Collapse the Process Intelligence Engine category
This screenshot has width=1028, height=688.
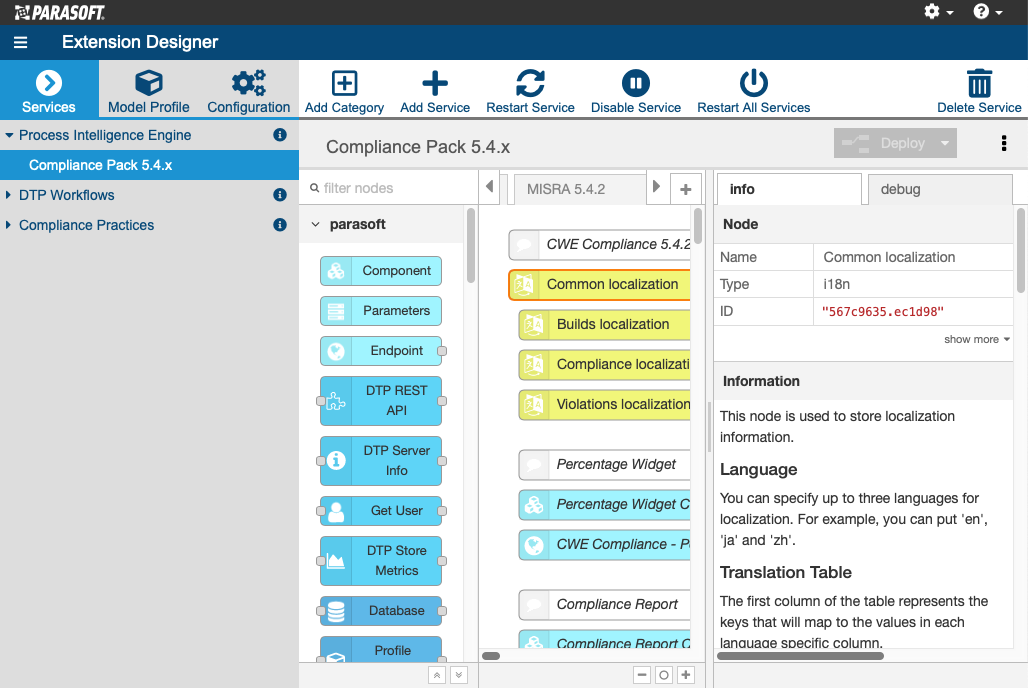[9, 135]
